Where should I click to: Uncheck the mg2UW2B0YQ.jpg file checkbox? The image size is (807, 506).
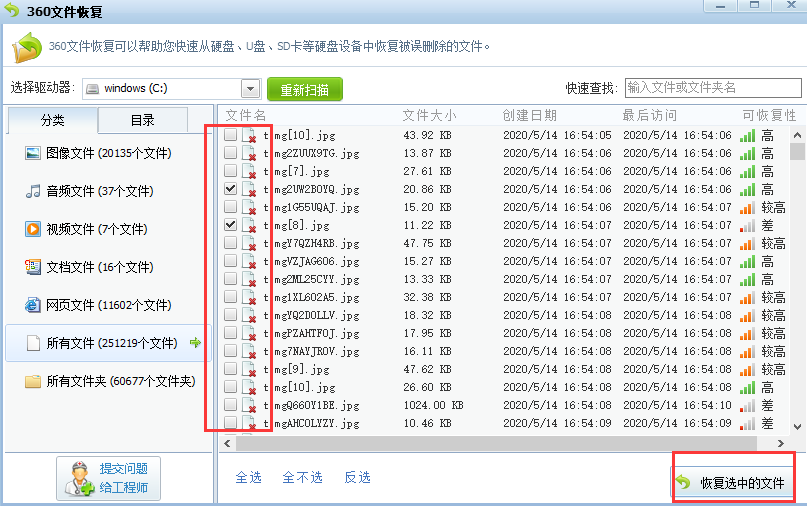pyautogui.click(x=230, y=189)
